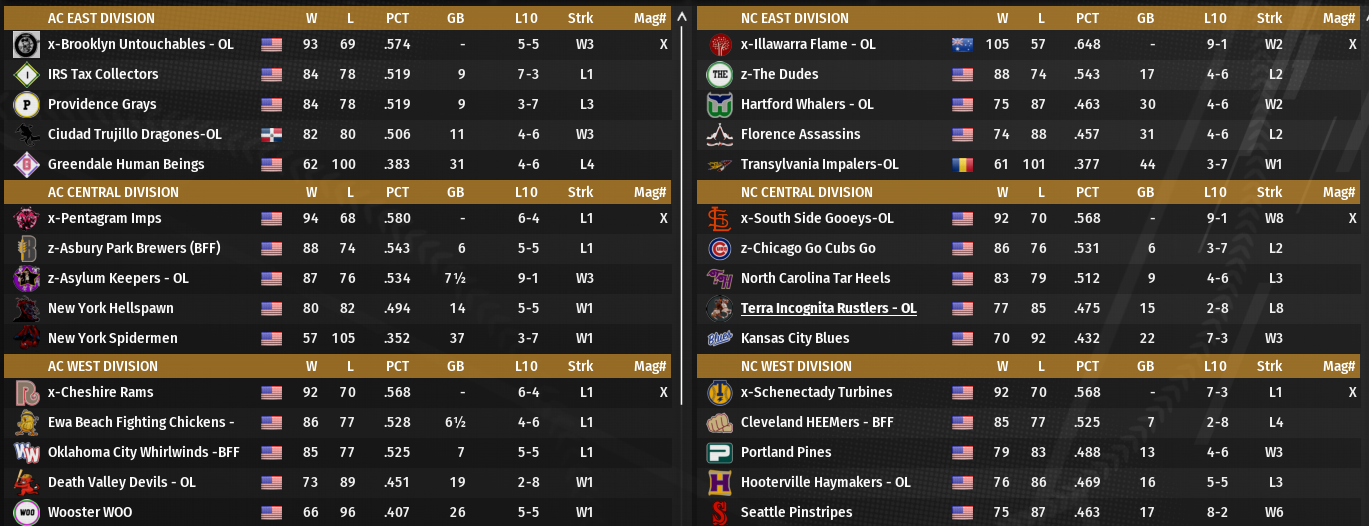Click the South Side Gooeys logo
Screen dimensions: 1369x526
tap(719, 218)
